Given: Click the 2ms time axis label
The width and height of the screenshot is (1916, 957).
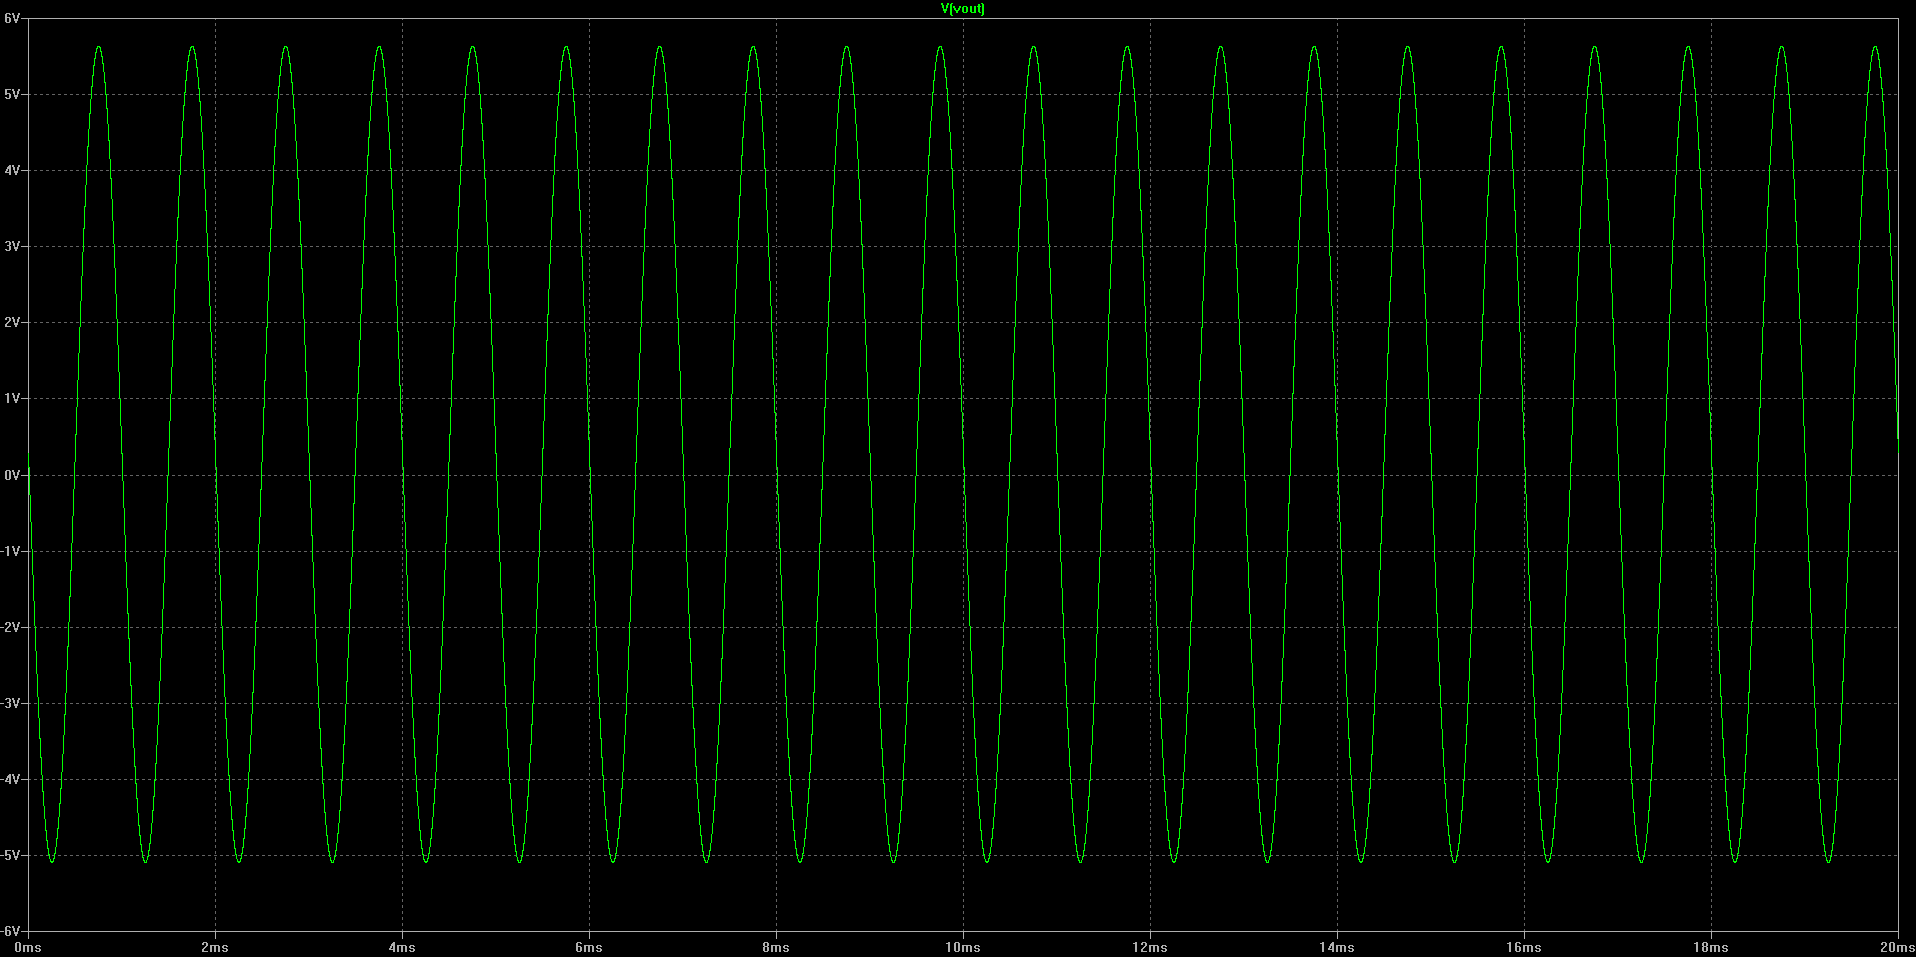Looking at the screenshot, I should point(215,947).
